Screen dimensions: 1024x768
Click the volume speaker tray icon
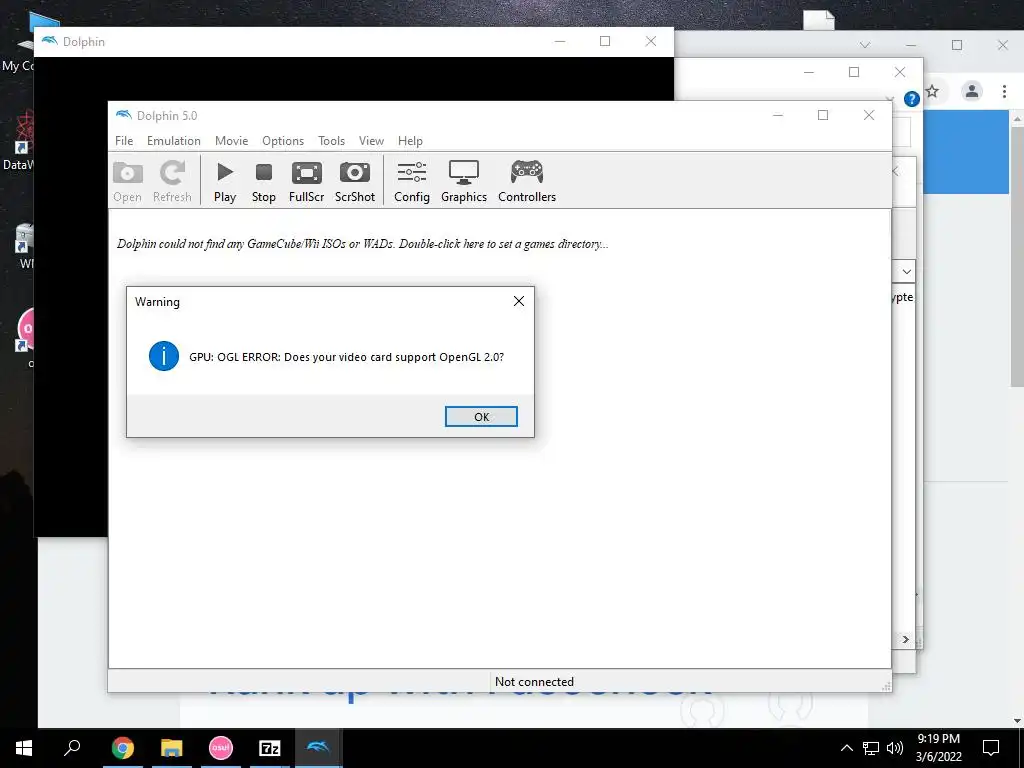click(x=895, y=748)
